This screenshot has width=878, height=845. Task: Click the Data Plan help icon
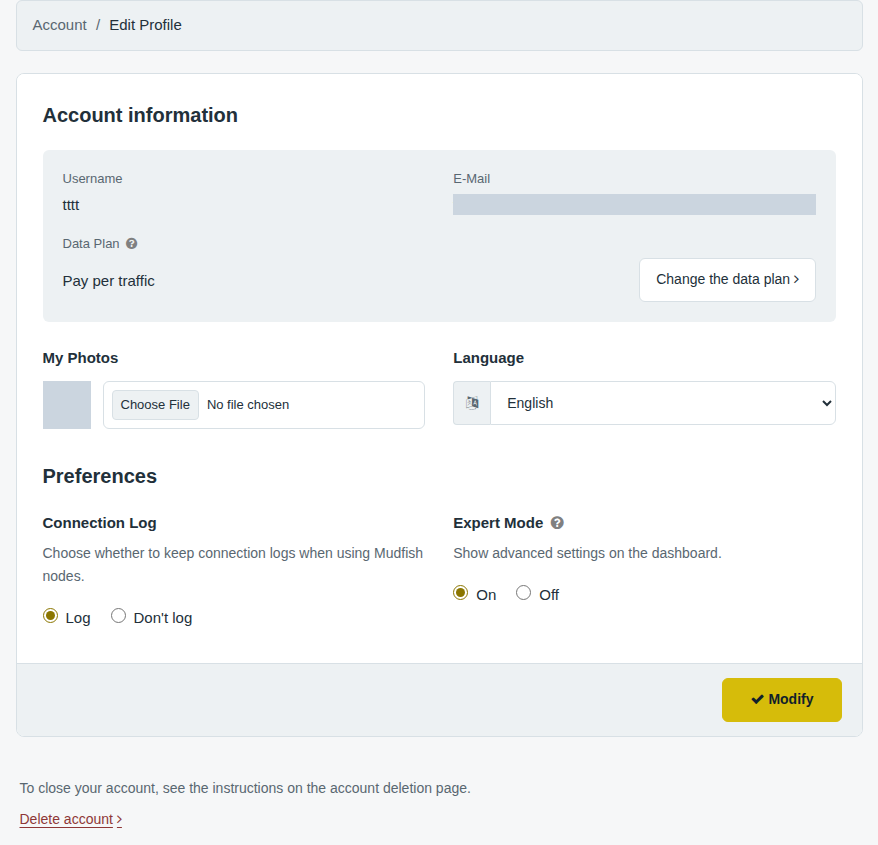[132, 244]
